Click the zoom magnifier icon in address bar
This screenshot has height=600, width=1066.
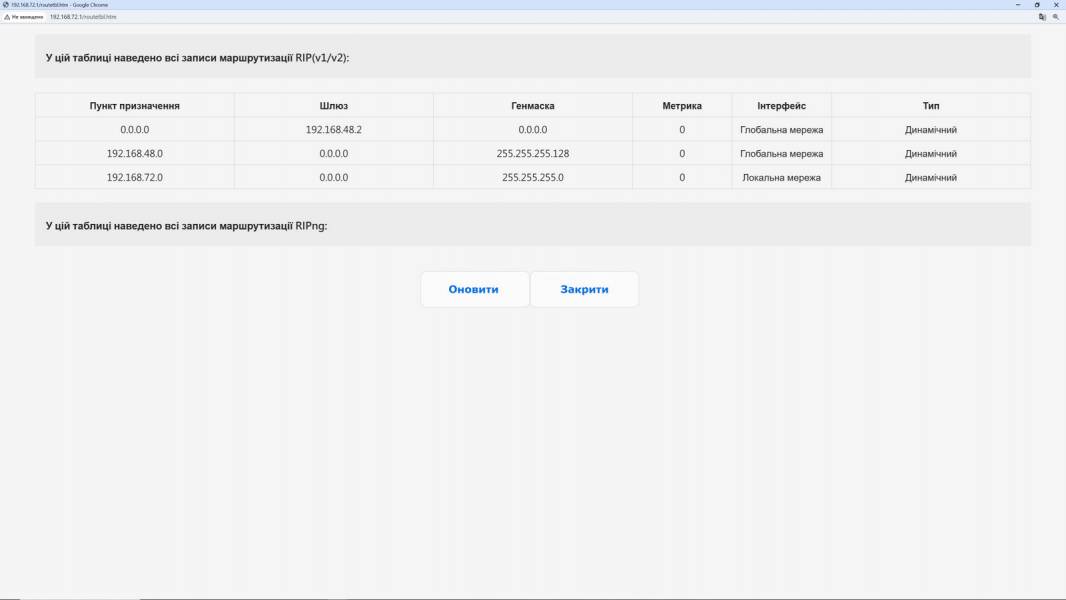(1056, 17)
